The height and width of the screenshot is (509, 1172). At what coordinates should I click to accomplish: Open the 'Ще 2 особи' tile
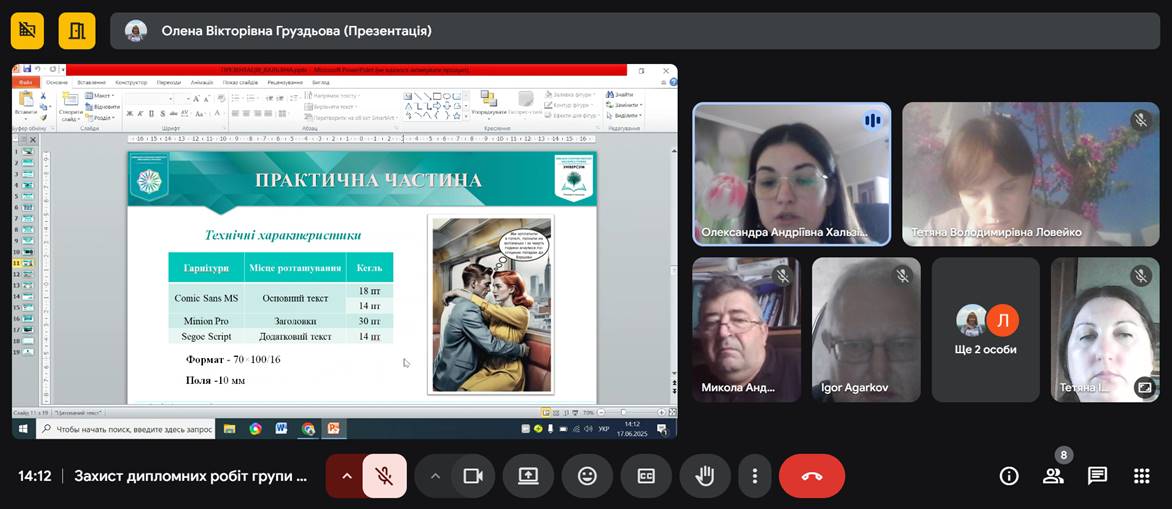pyautogui.click(x=986, y=330)
